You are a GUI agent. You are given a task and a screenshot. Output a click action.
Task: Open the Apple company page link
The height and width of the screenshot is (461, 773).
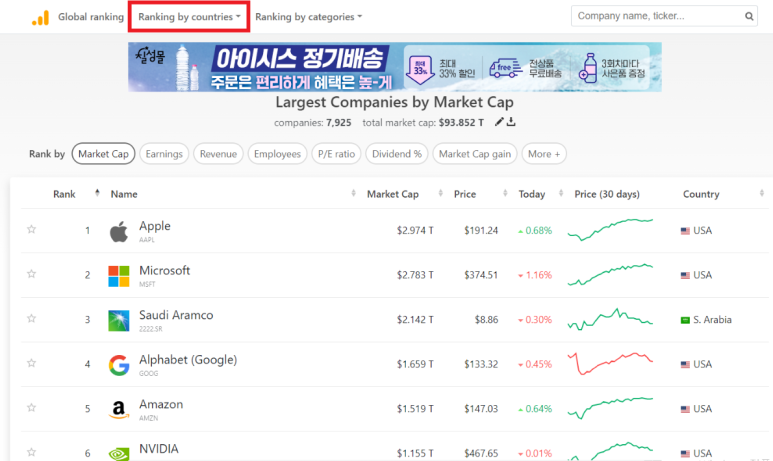tap(155, 226)
